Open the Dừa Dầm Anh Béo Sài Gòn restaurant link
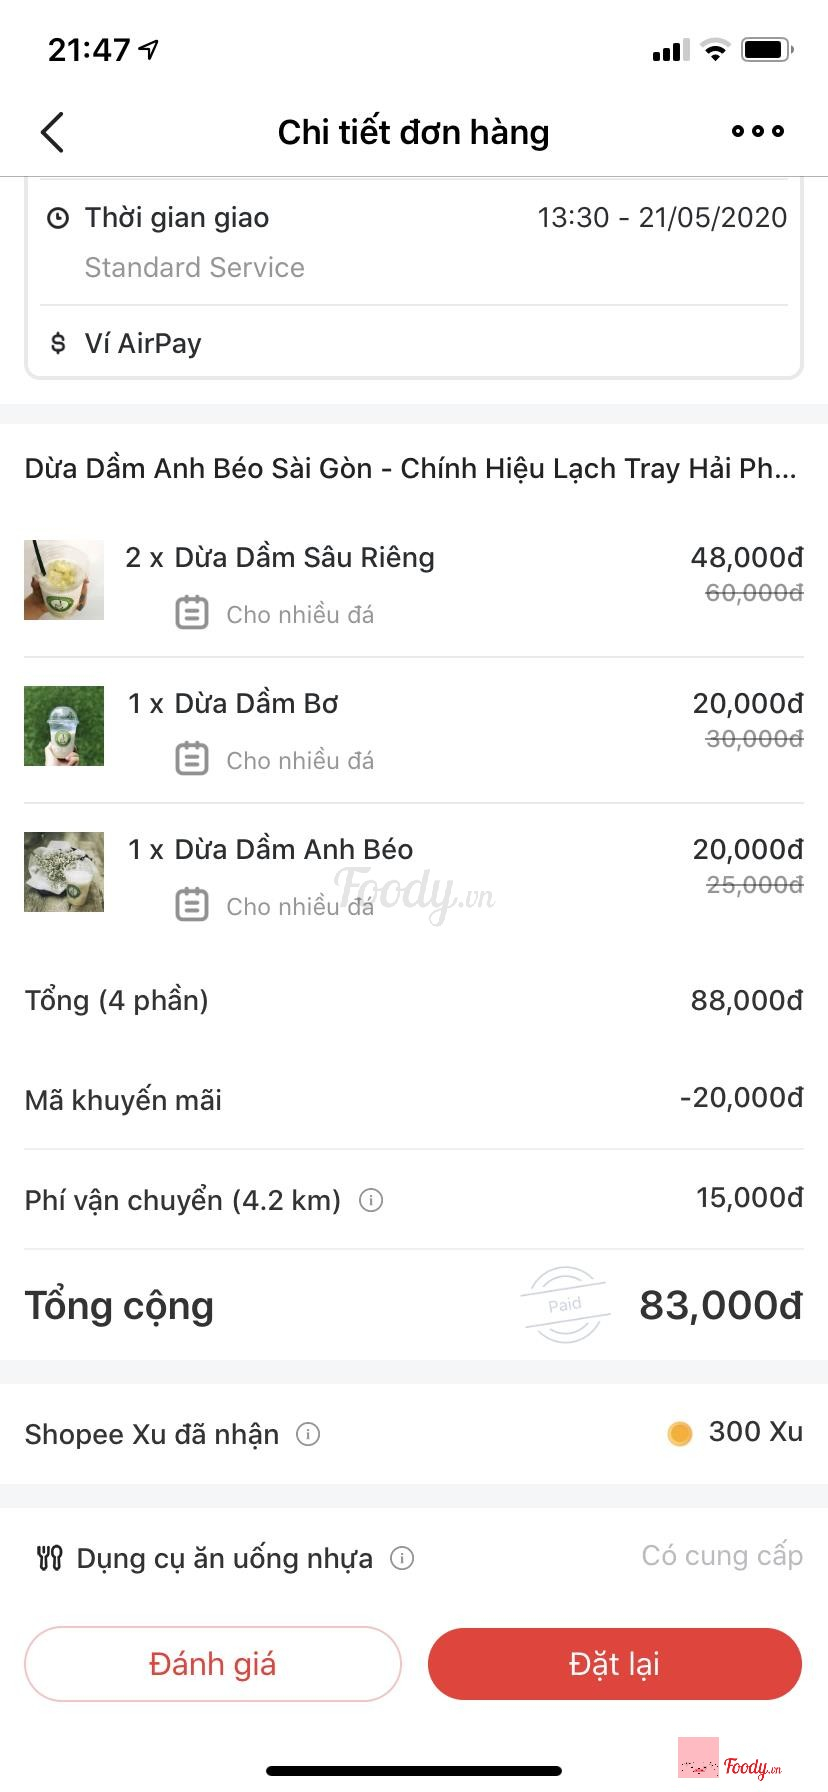The width and height of the screenshot is (828, 1792). pyautogui.click(x=410, y=469)
